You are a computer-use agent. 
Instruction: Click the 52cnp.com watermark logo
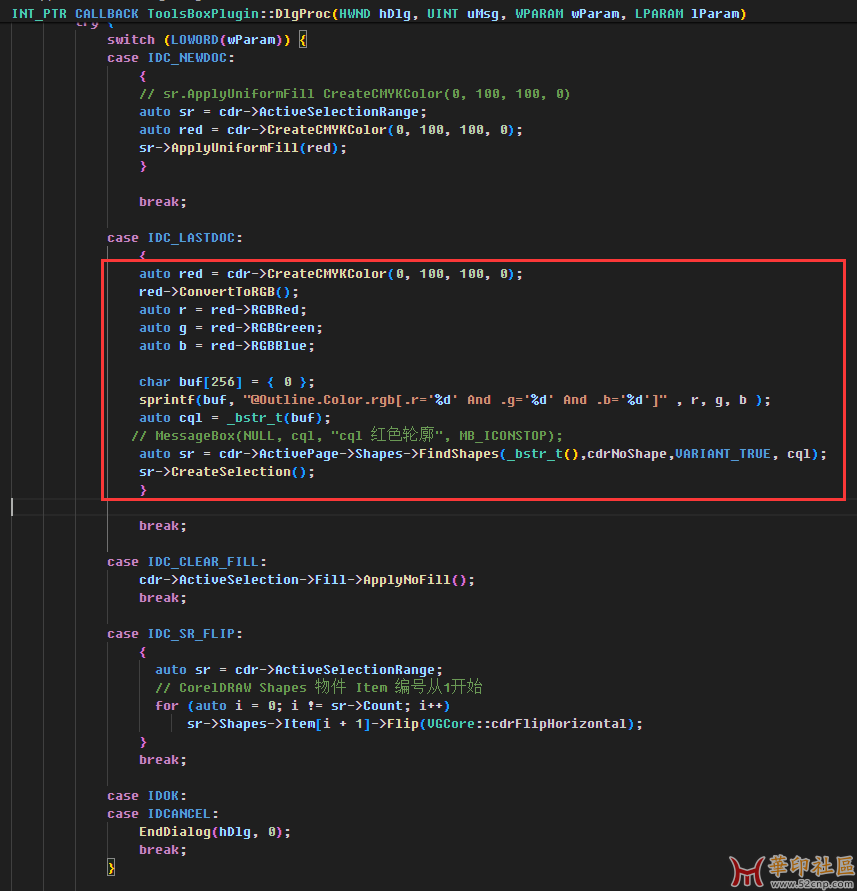(x=792, y=871)
